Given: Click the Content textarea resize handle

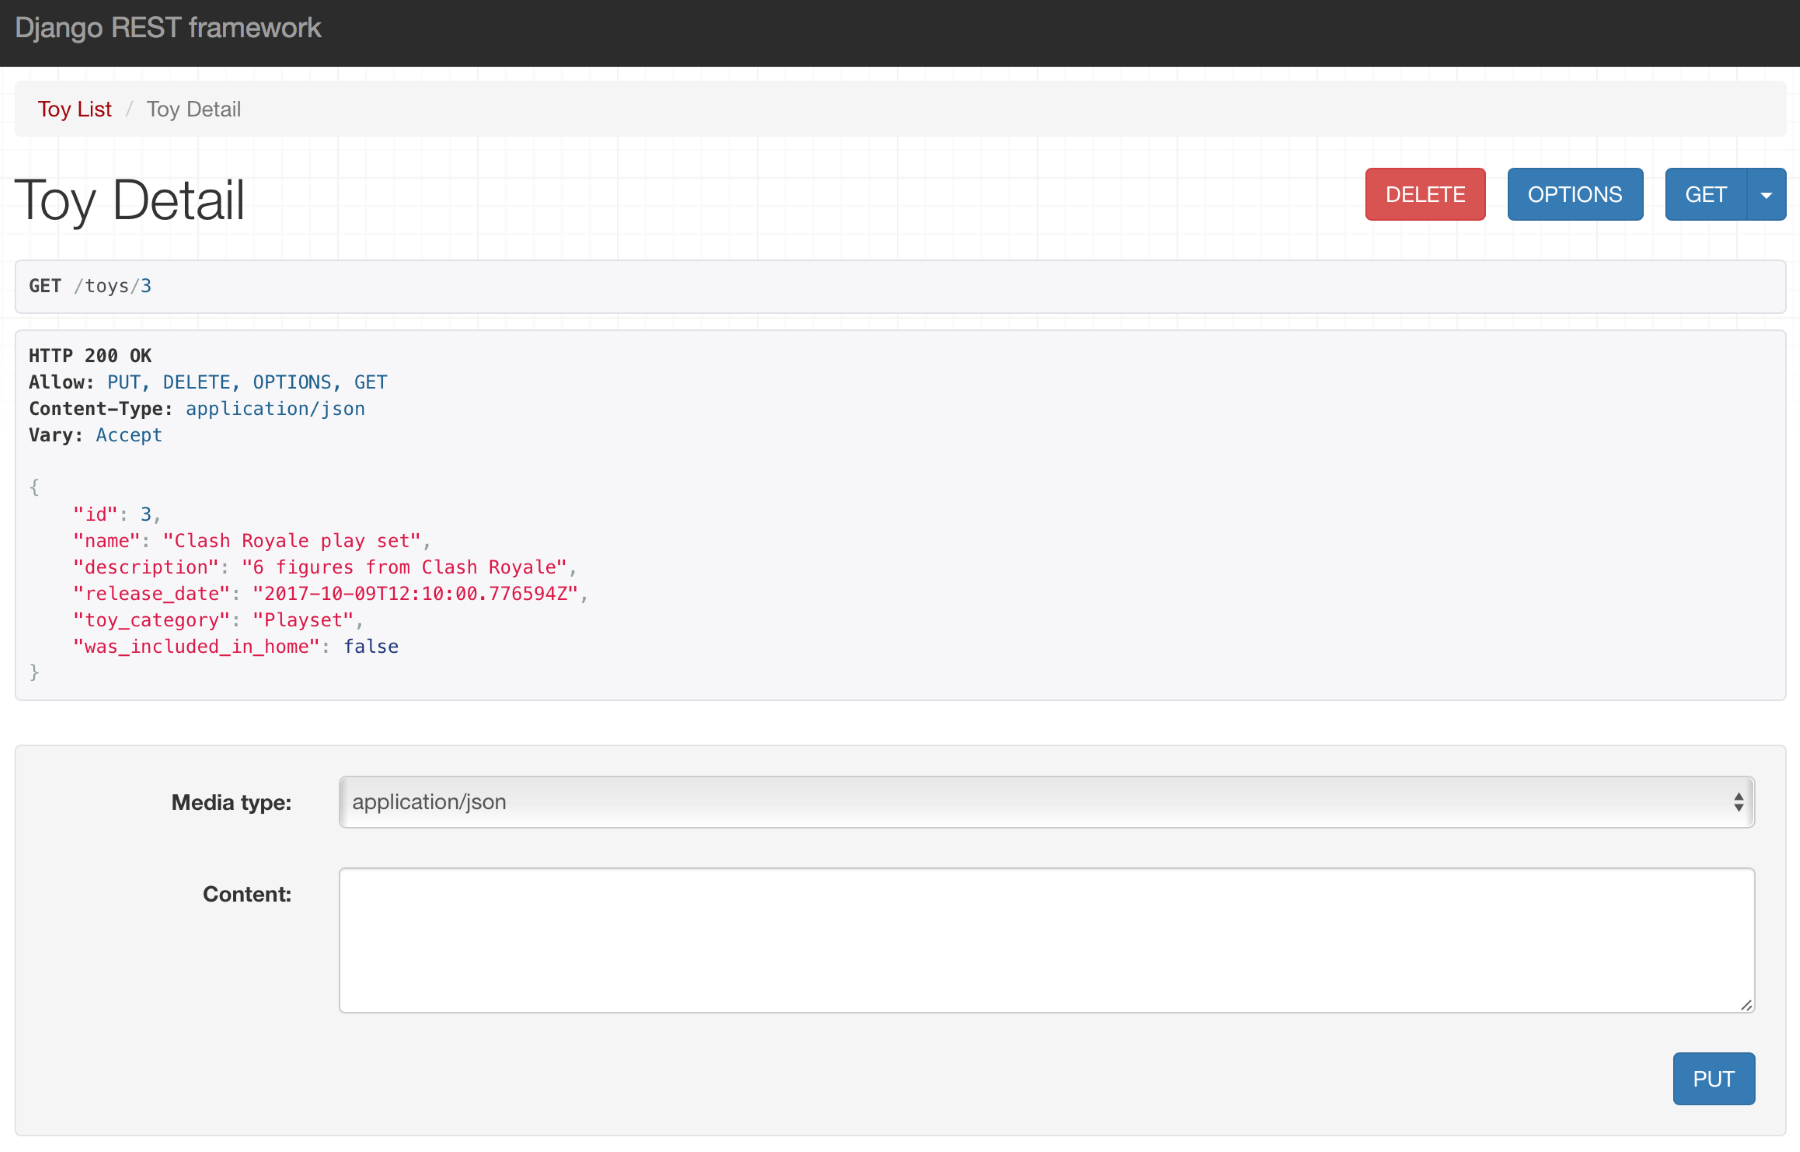Looking at the screenshot, I should pyautogui.click(x=1746, y=1005).
